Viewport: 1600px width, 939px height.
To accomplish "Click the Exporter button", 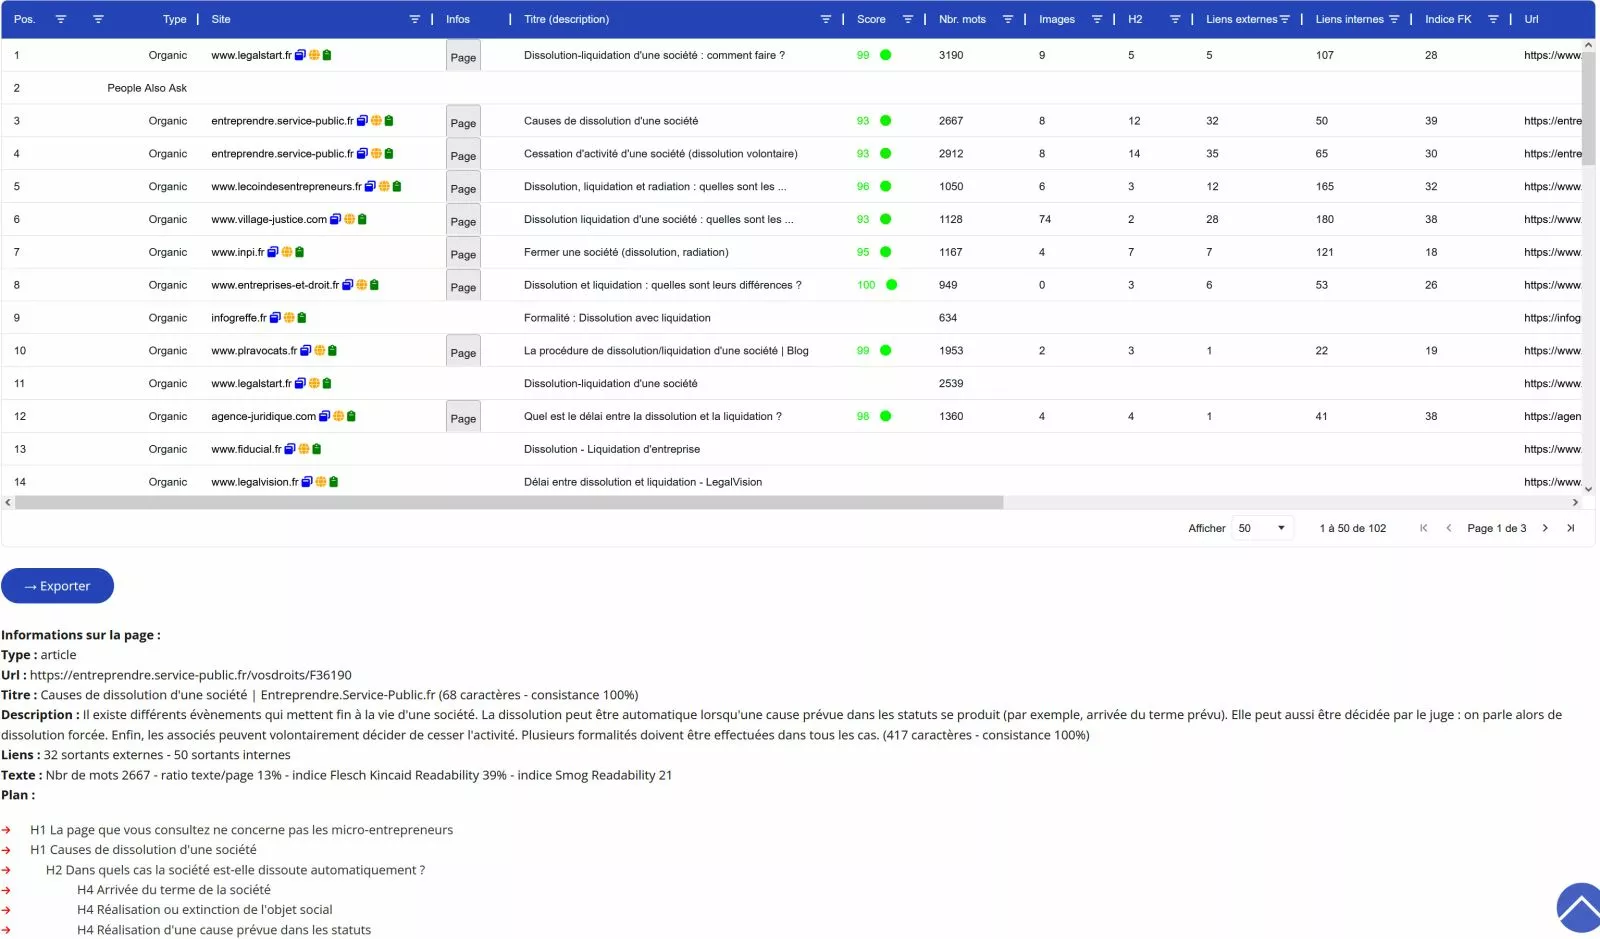I will (x=57, y=586).
